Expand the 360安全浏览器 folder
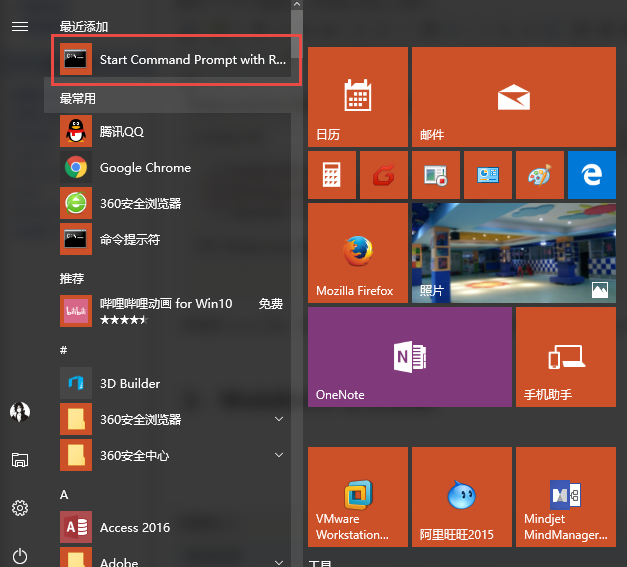 [175, 419]
